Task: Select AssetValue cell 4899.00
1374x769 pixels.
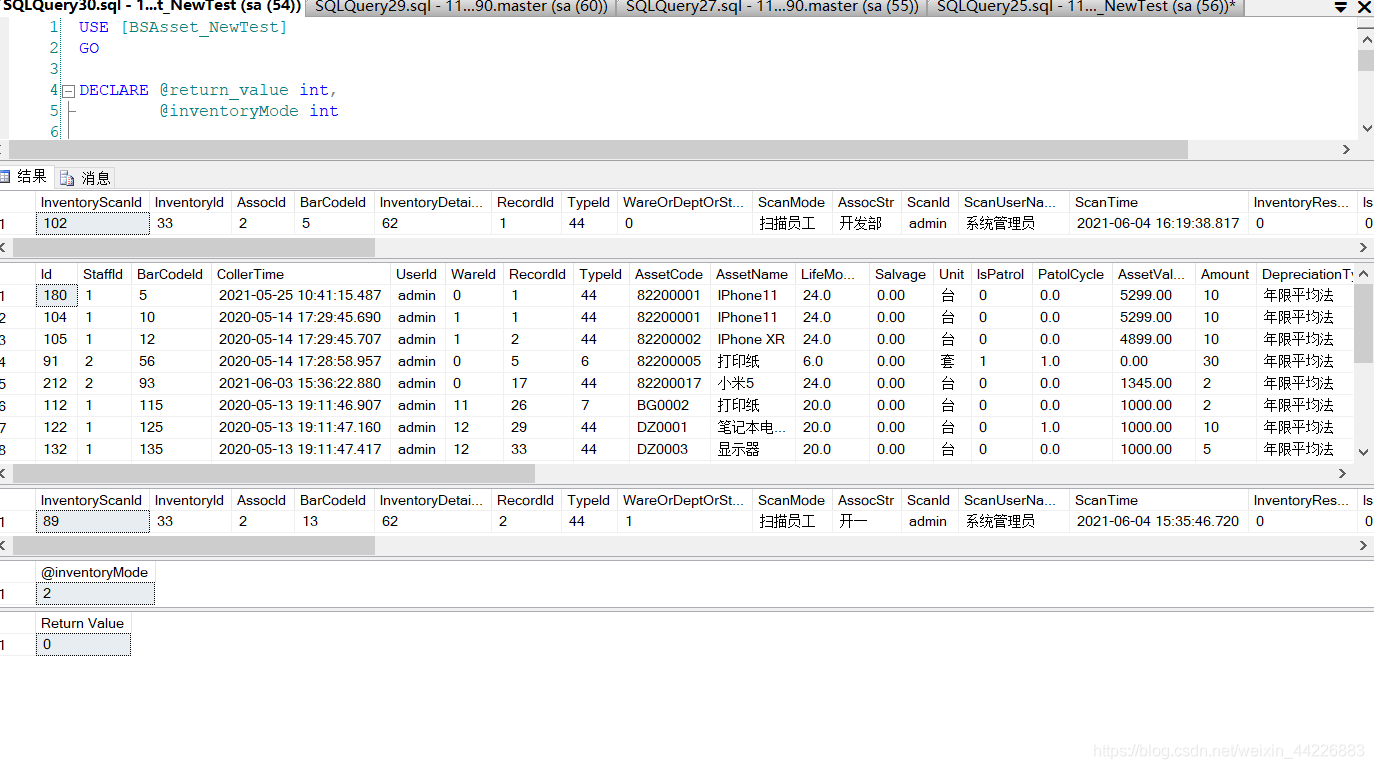Action: [x=1154, y=339]
